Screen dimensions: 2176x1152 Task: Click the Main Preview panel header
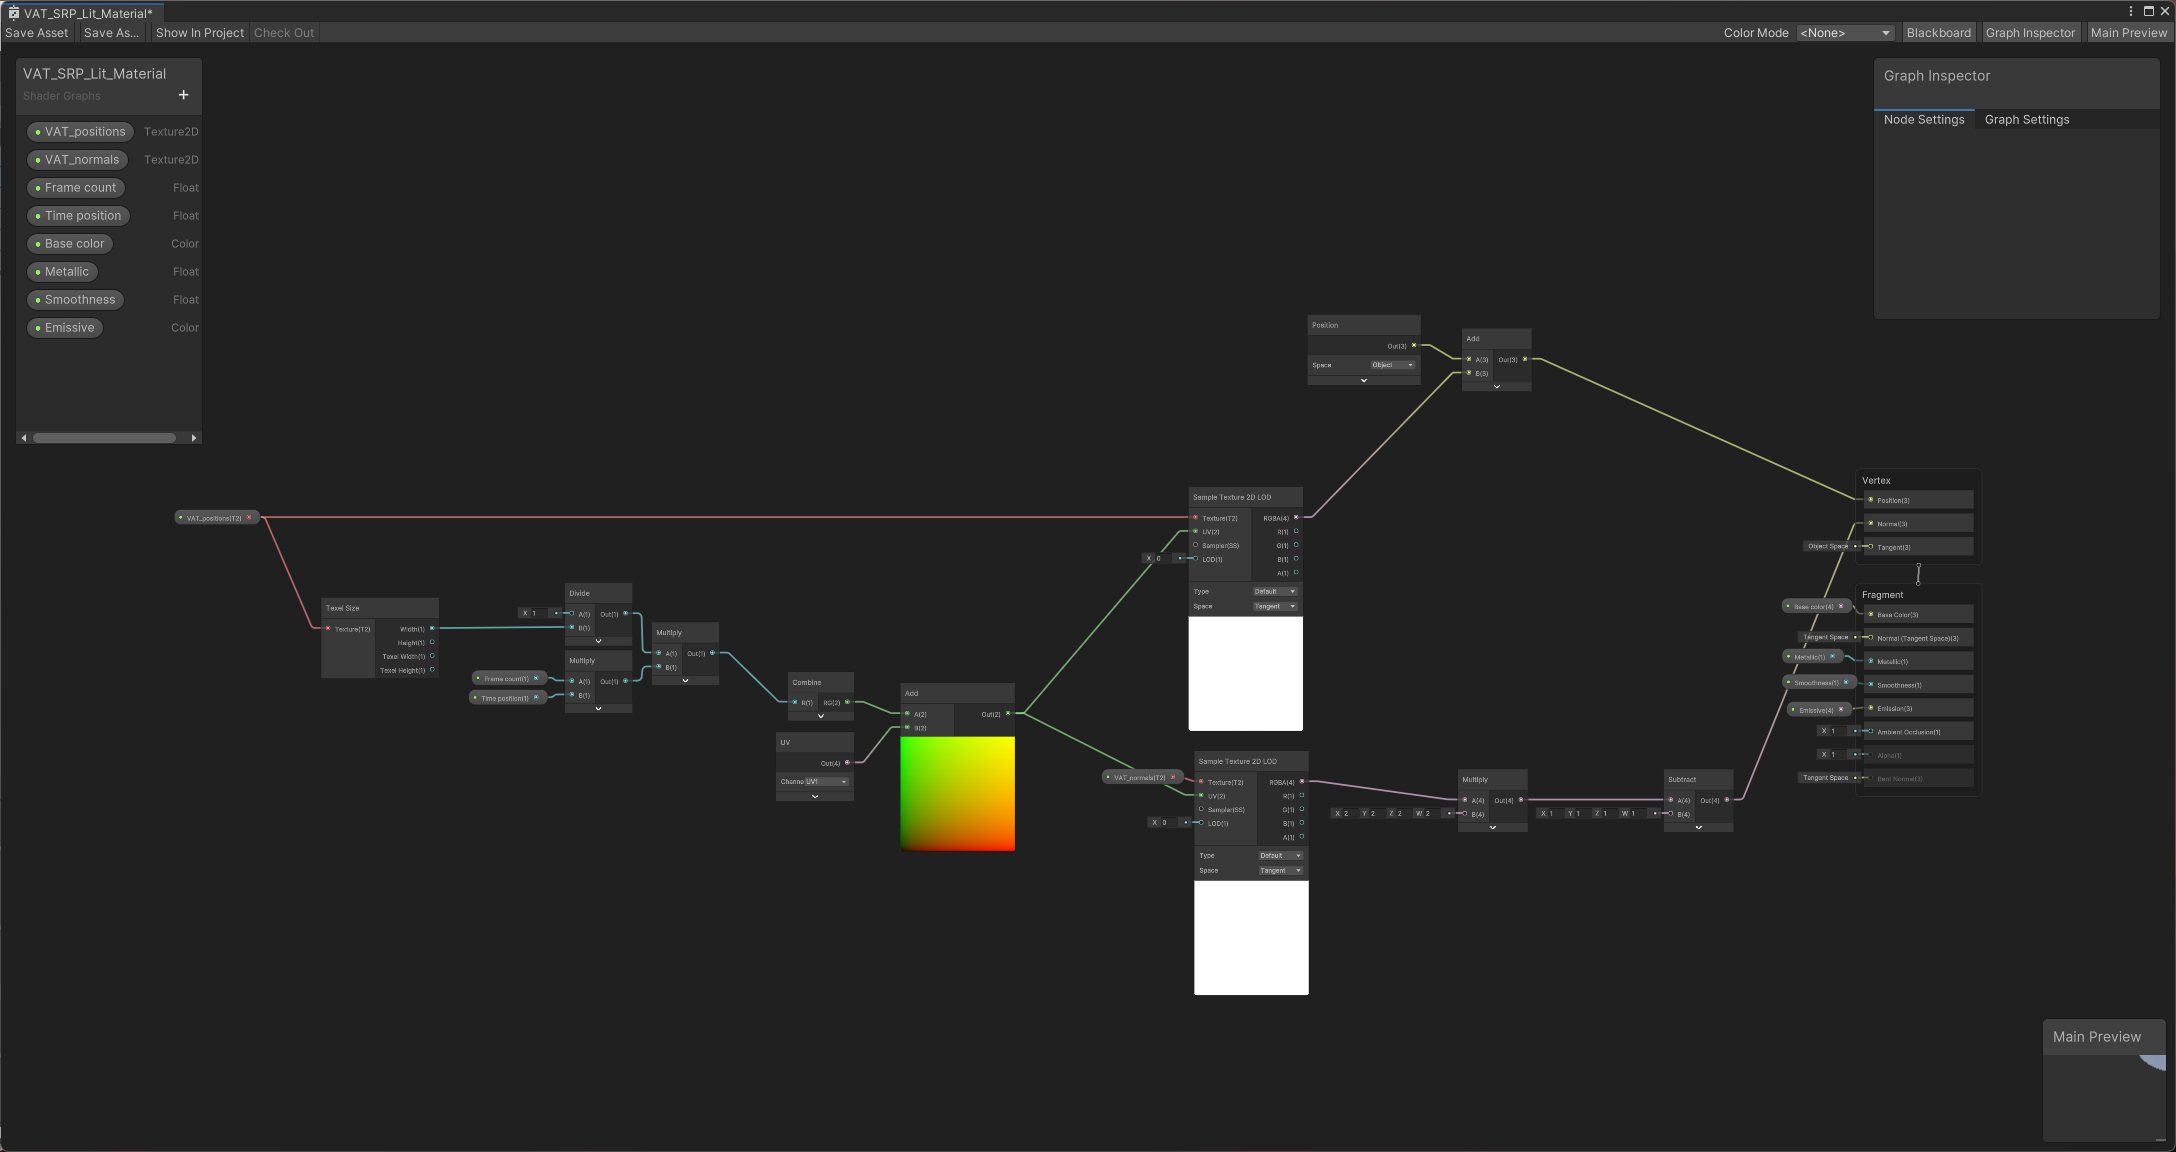pyautogui.click(x=2104, y=1036)
